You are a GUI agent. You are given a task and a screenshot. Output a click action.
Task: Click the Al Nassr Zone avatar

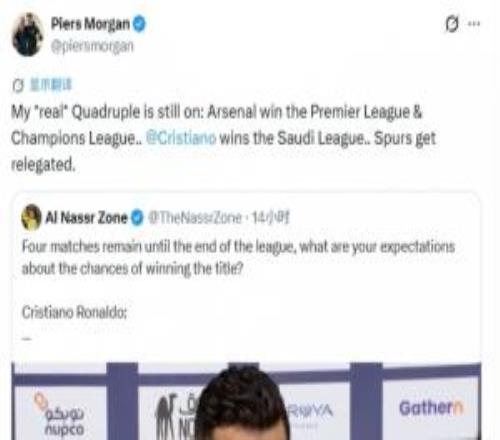[31, 217]
